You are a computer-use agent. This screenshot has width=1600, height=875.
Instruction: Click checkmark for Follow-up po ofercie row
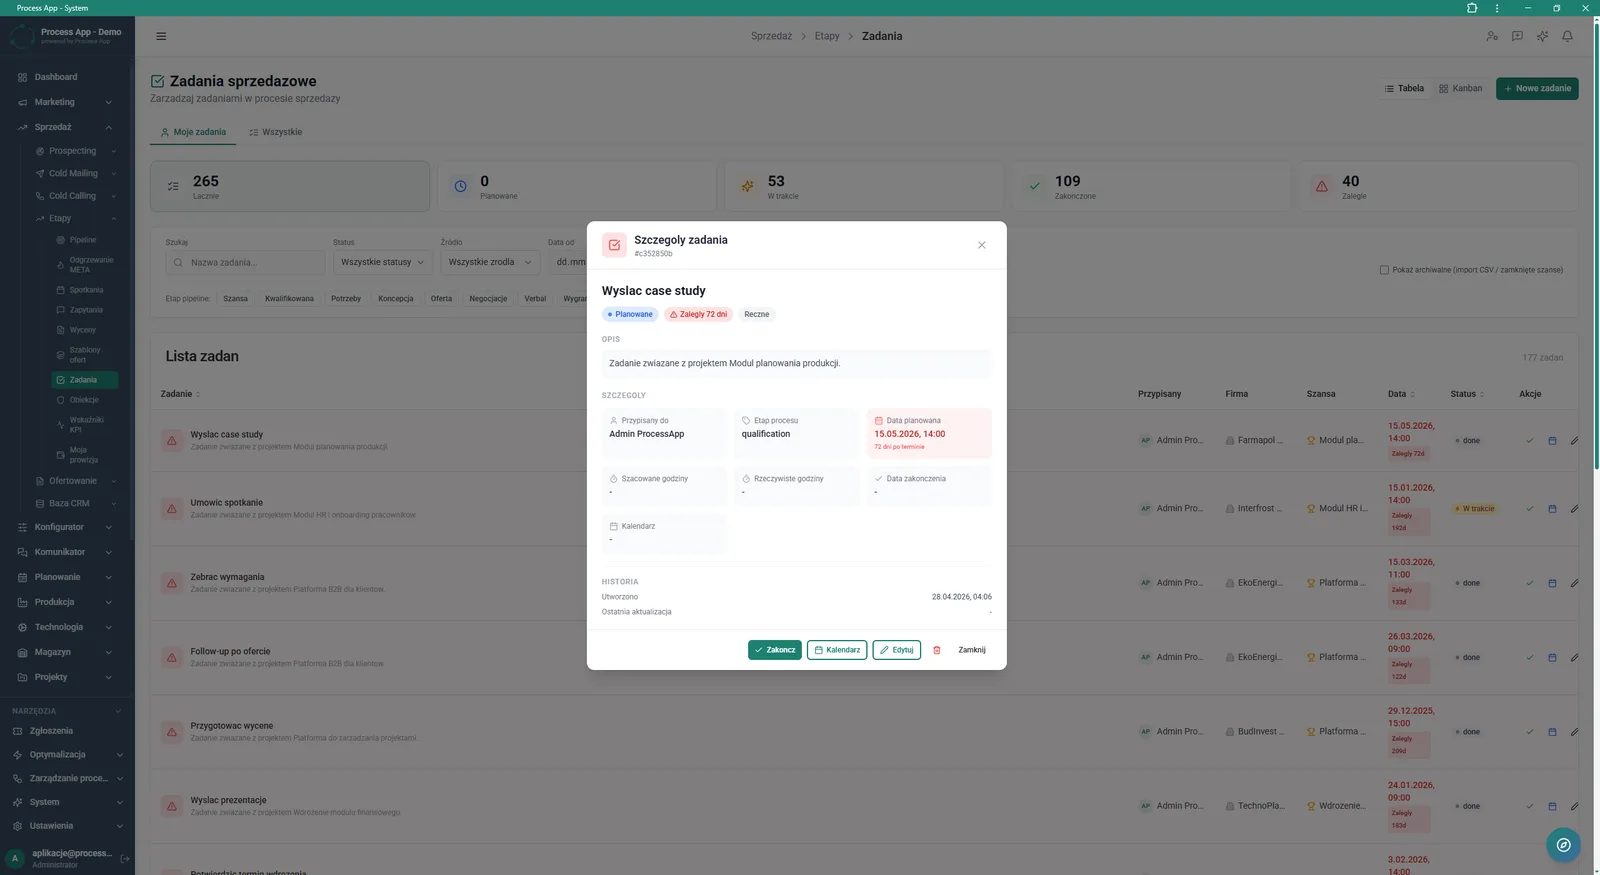point(1529,658)
